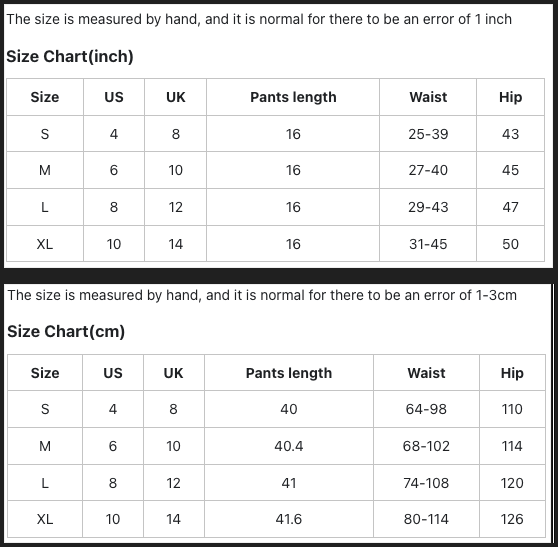This screenshot has height=547, width=558.
Task: Click hip value 50 in inch table
Action: coord(510,244)
